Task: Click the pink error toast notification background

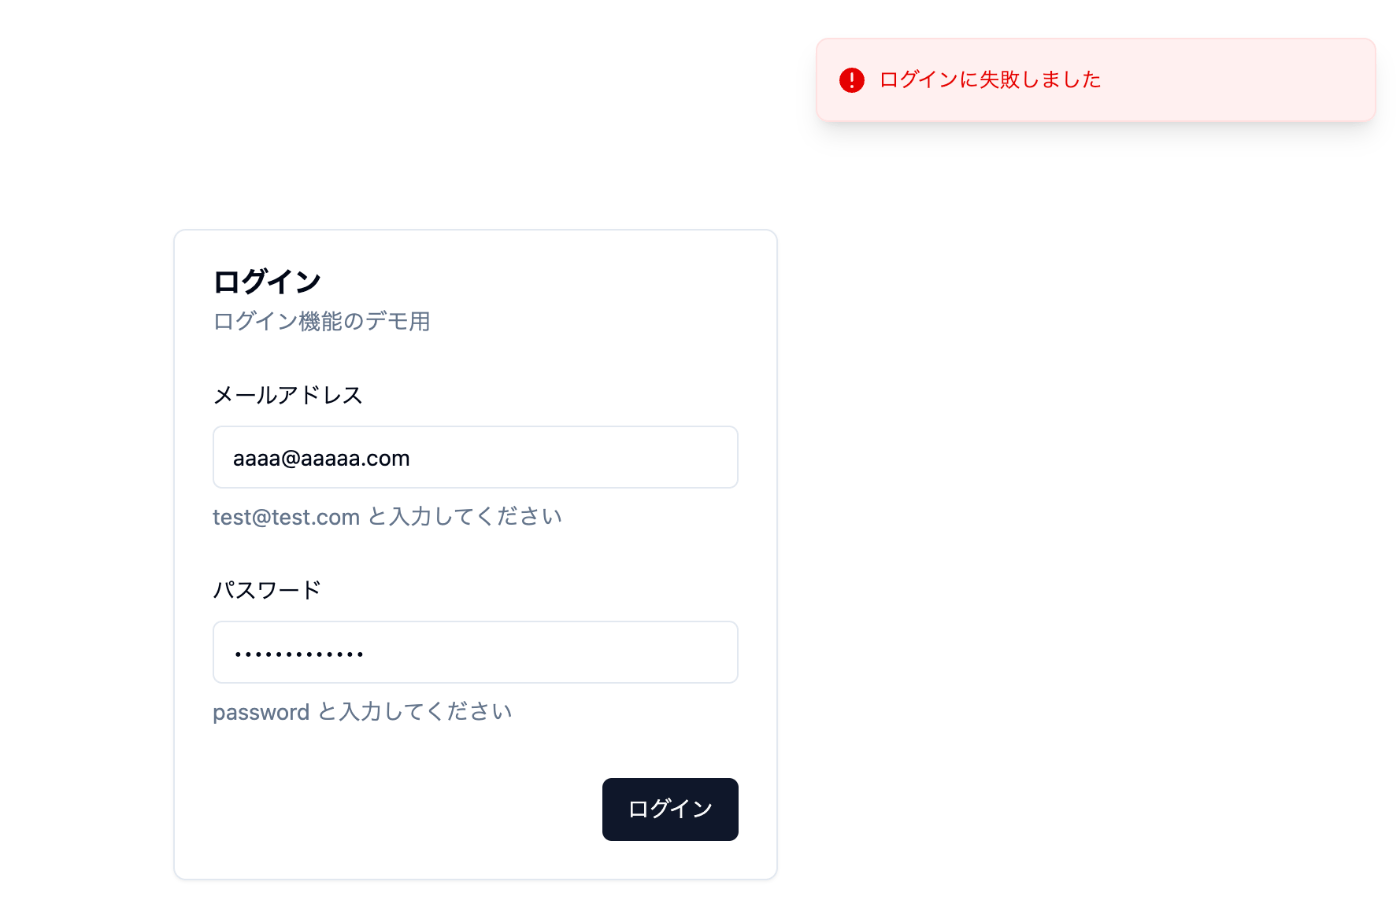Action: click(1095, 80)
